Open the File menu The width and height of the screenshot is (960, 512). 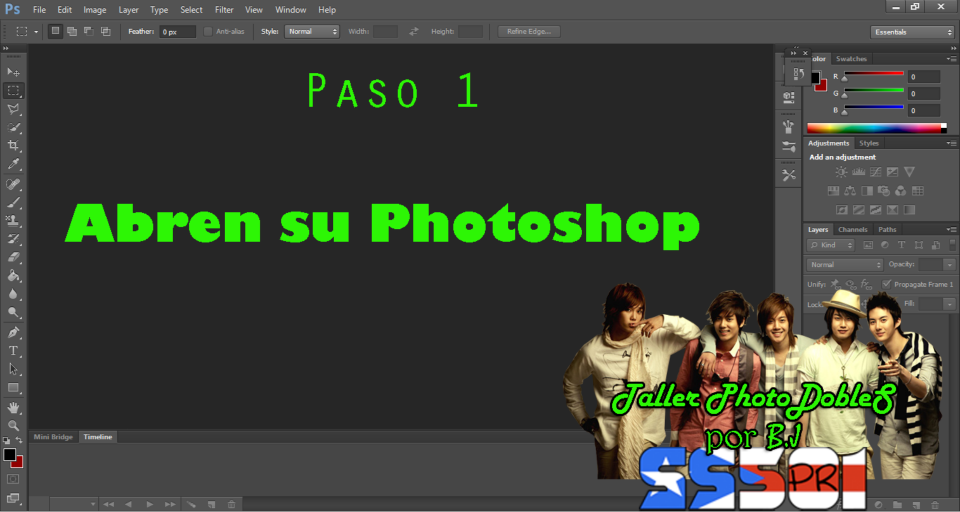tap(39, 10)
